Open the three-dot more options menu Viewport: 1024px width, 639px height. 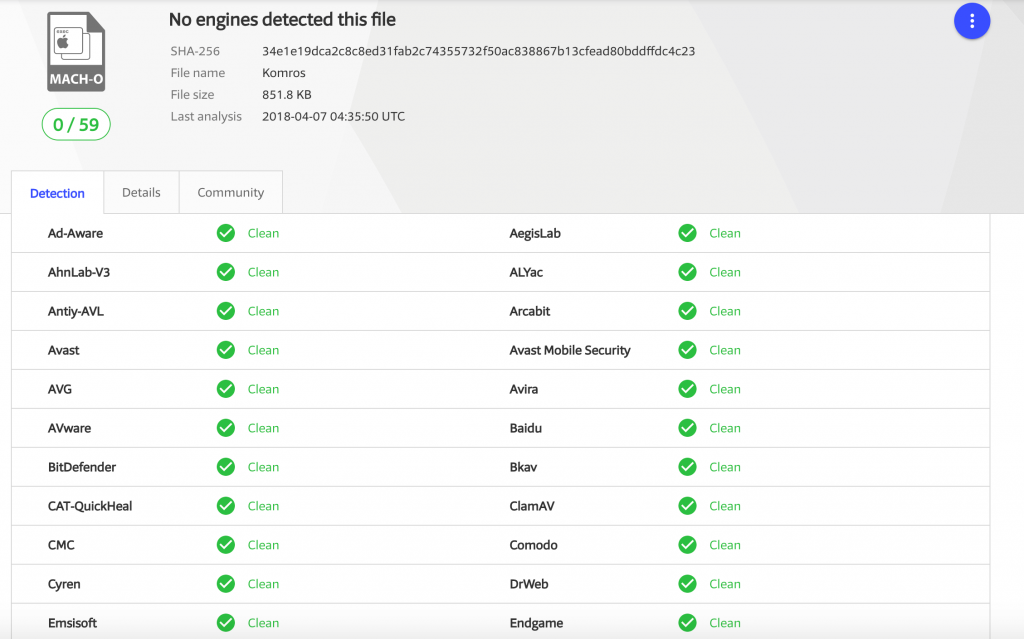[x=972, y=21]
